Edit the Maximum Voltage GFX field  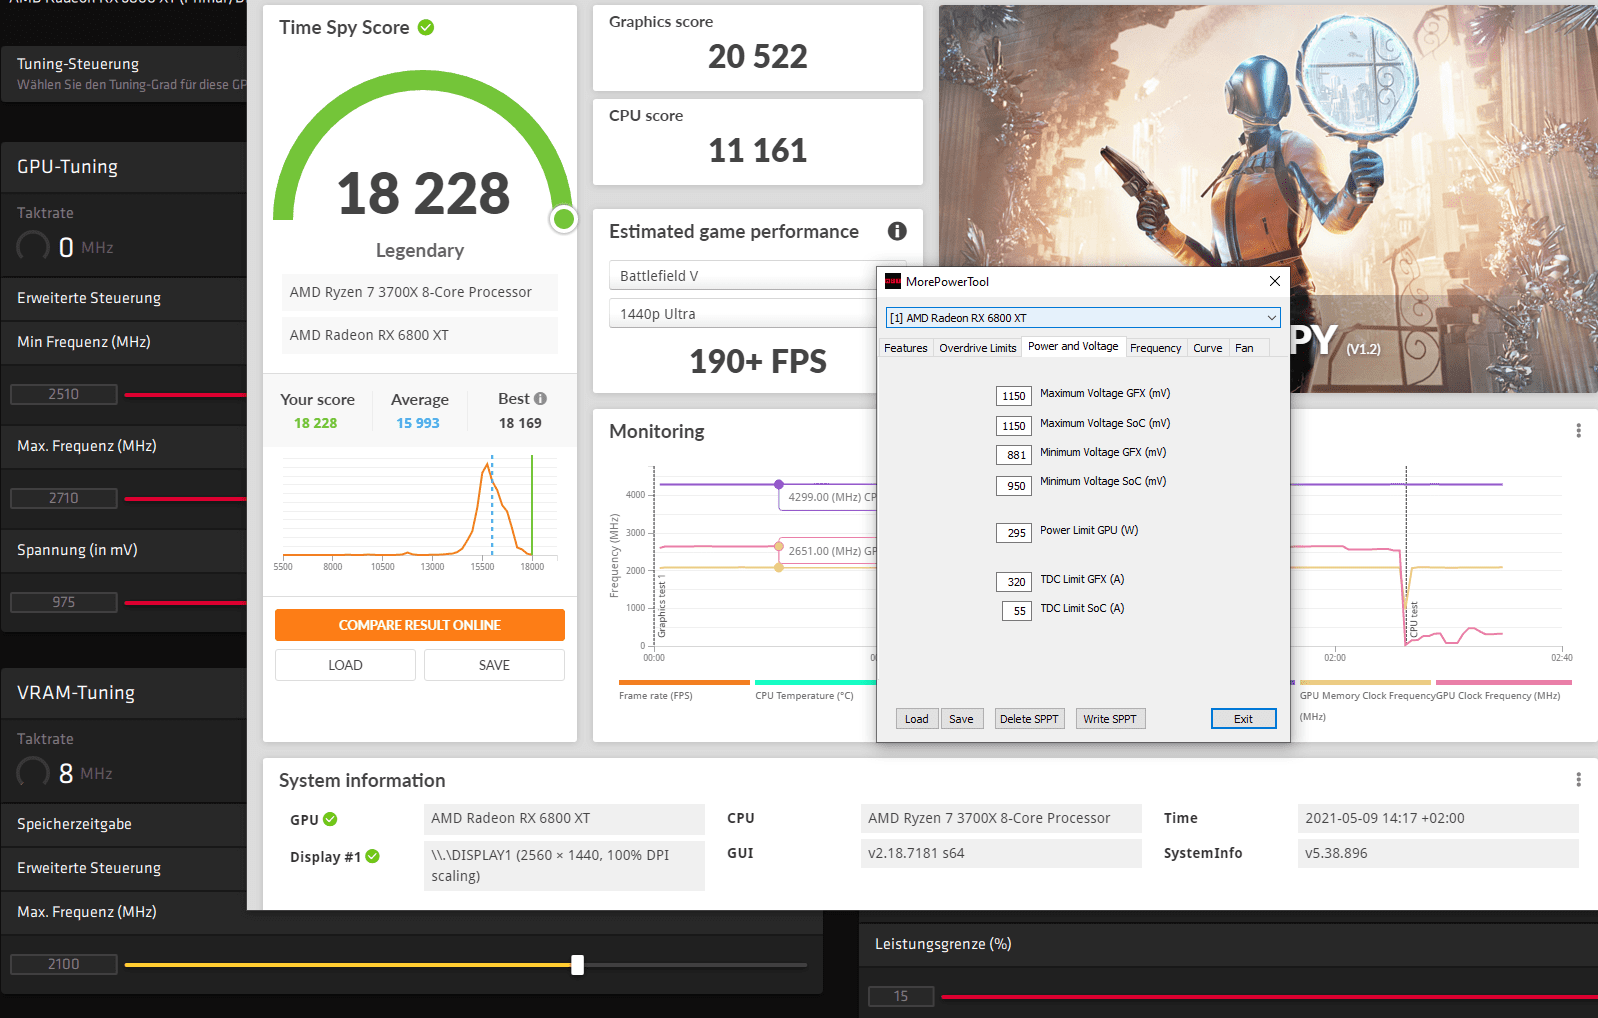(x=1013, y=396)
